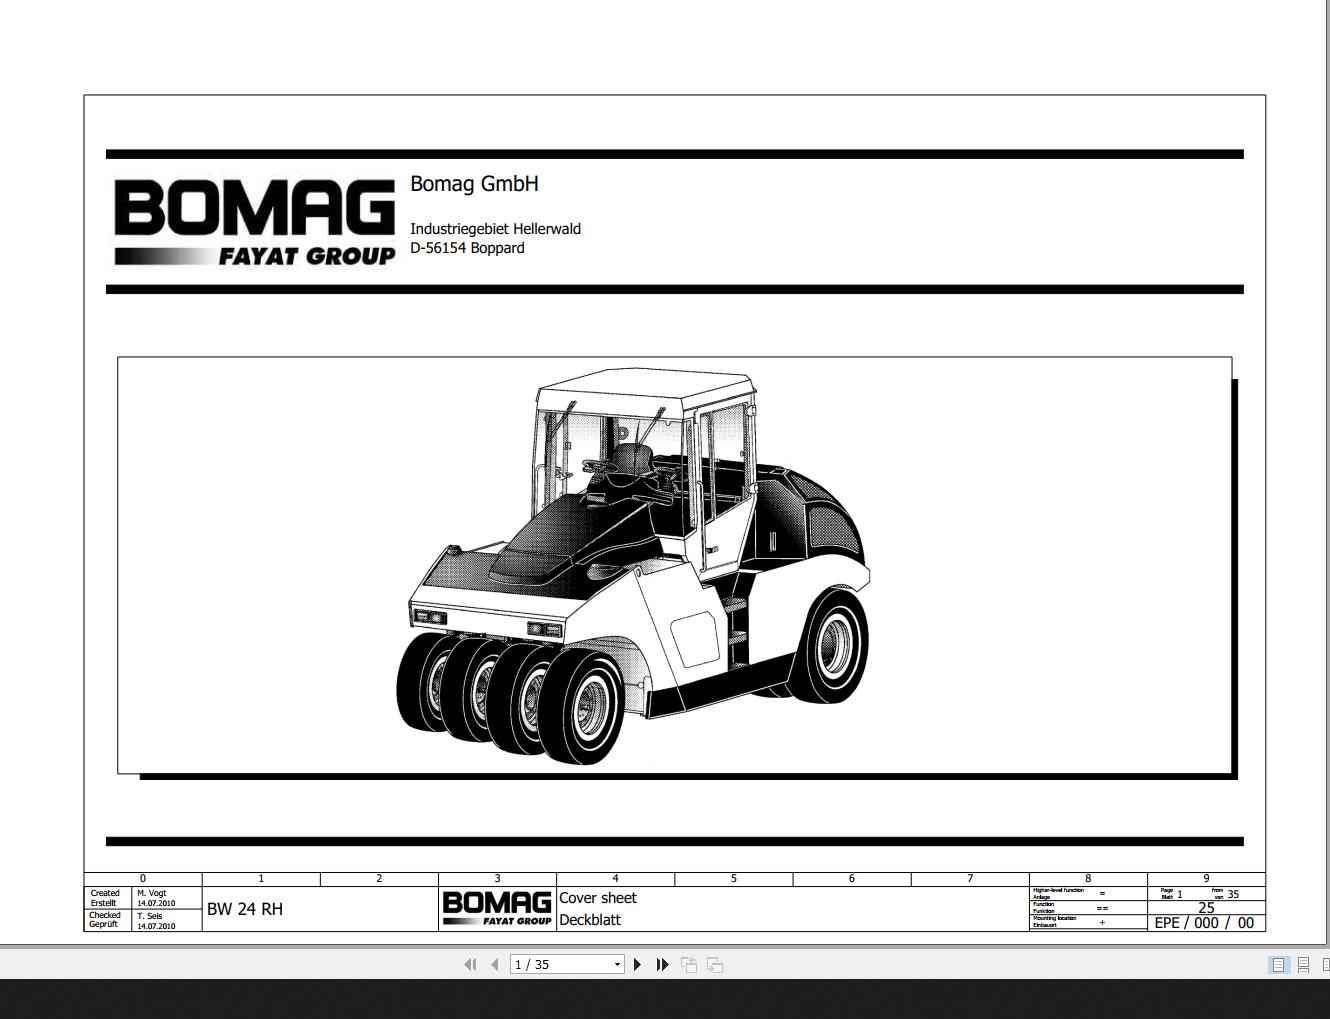Click the BOMAG logo at the document top
1330x1019 pixels.
(253, 218)
